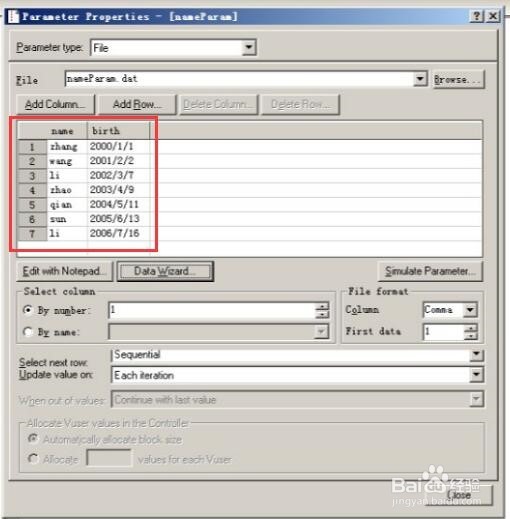Click the li name cell in row 7
The width and height of the screenshot is (510, 519).
point(67,234)
